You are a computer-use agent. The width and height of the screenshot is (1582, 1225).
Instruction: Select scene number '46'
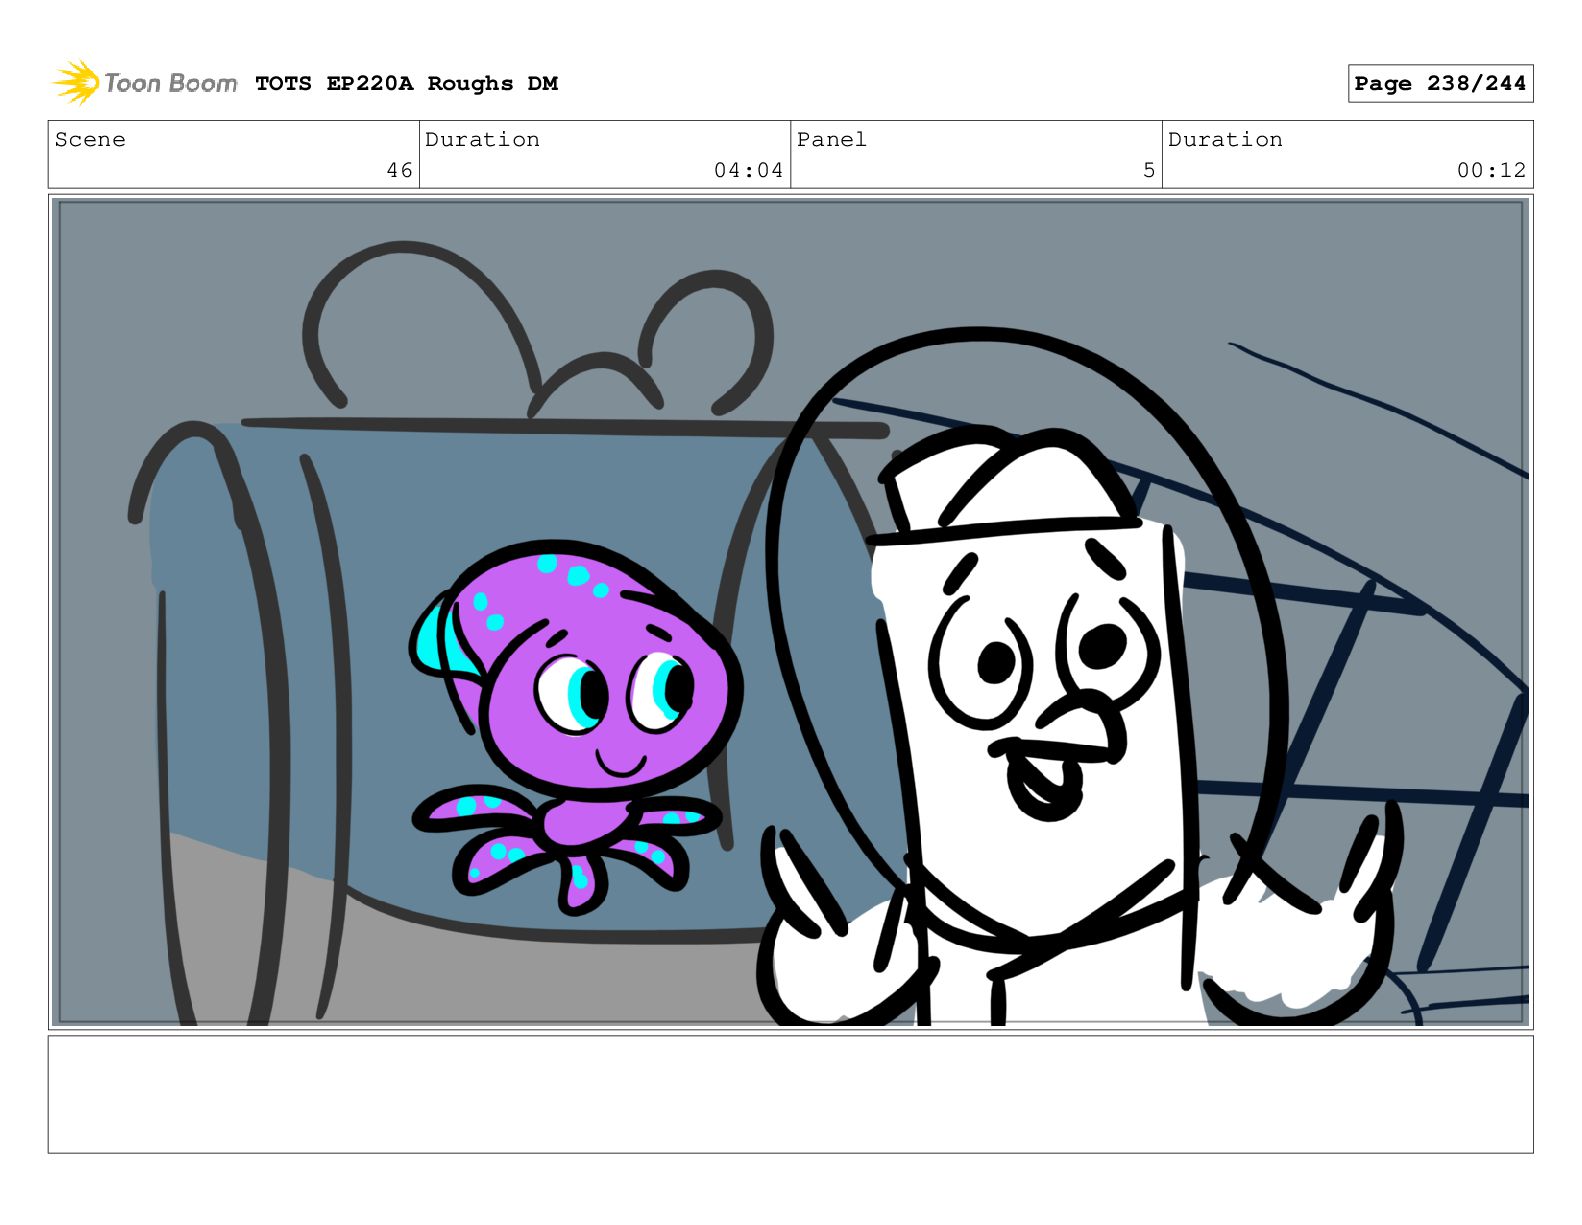tap(399, 171)
